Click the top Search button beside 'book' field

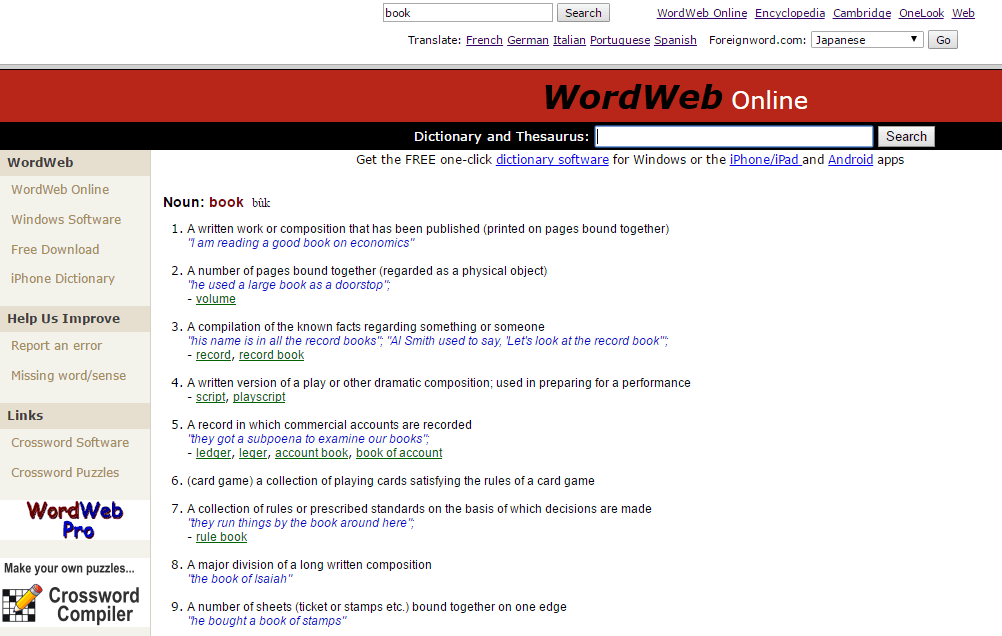[x=583, y=13]
